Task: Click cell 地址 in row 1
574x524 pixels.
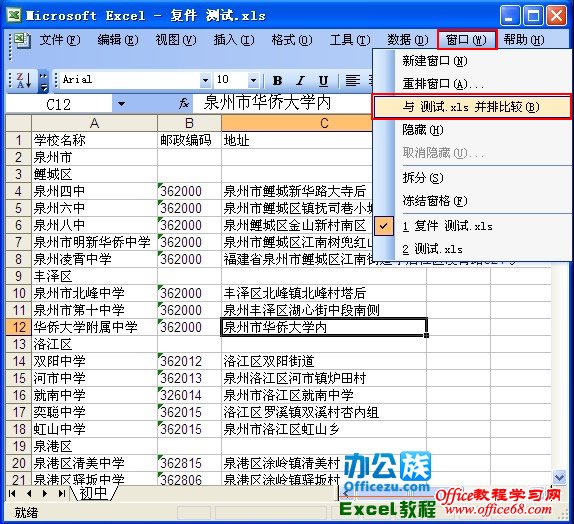Action: (x=297, y=140)
